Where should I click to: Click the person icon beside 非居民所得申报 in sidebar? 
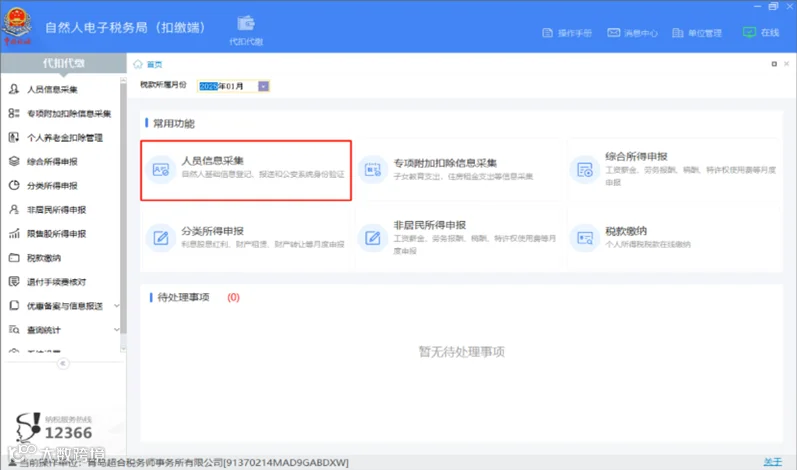pyautogui.click(x=14, y=209)
